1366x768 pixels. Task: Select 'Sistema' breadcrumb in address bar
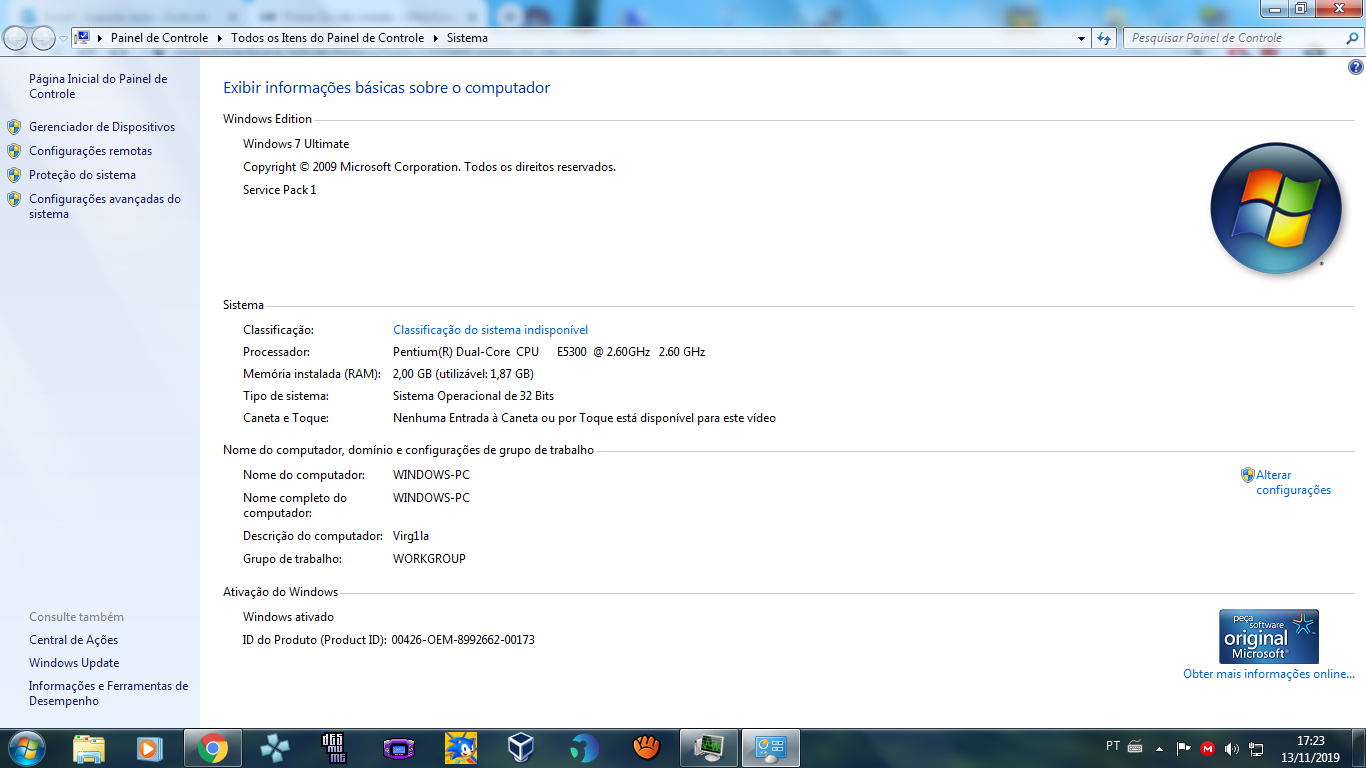tap(467, 38)
